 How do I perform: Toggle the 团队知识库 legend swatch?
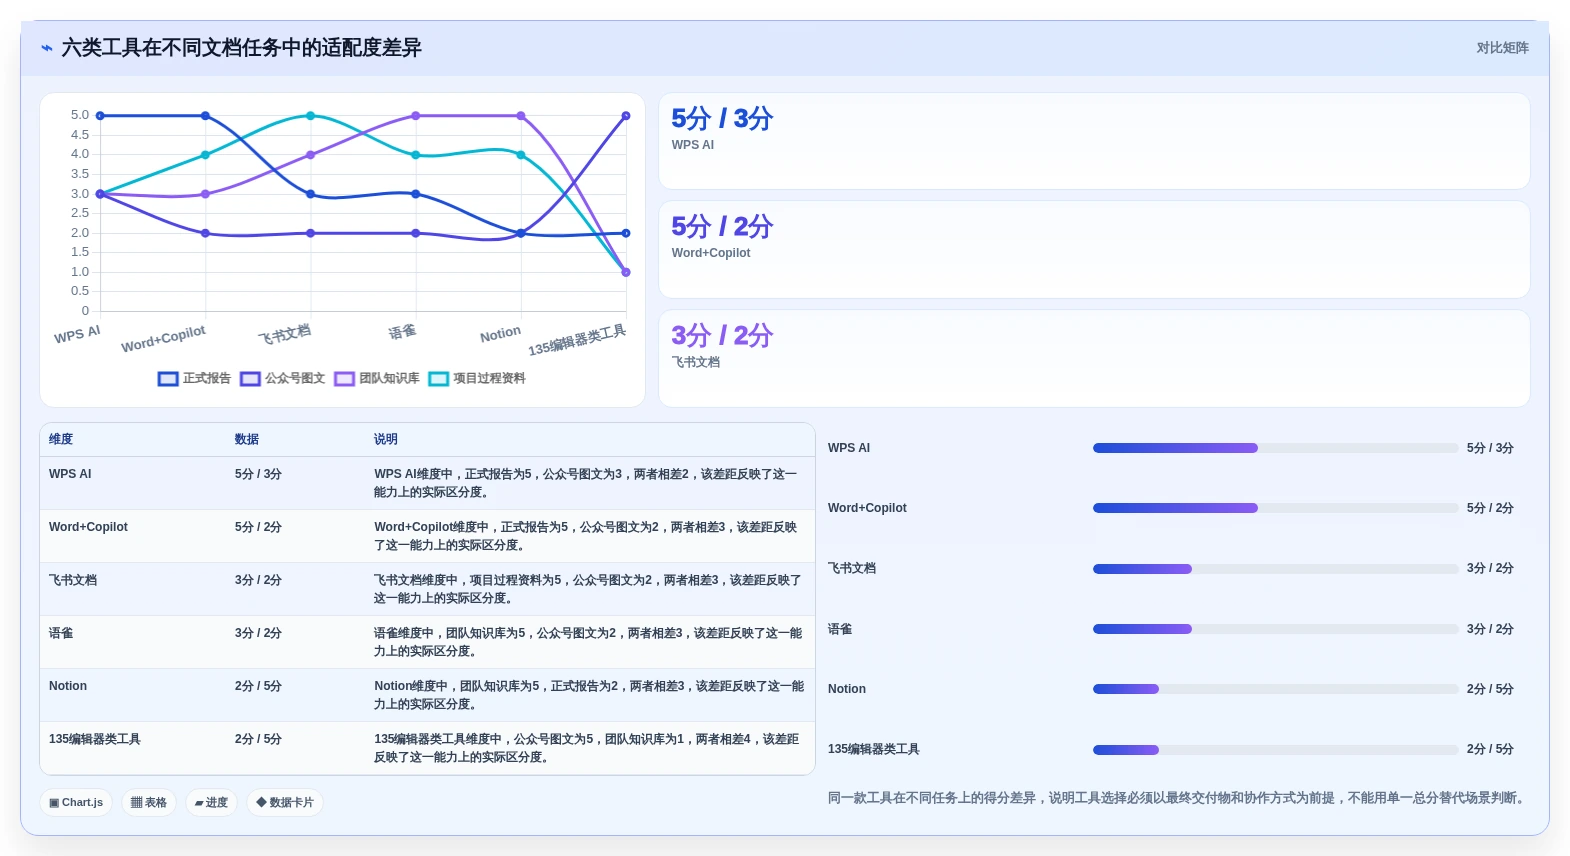click(x=345, y=379)
